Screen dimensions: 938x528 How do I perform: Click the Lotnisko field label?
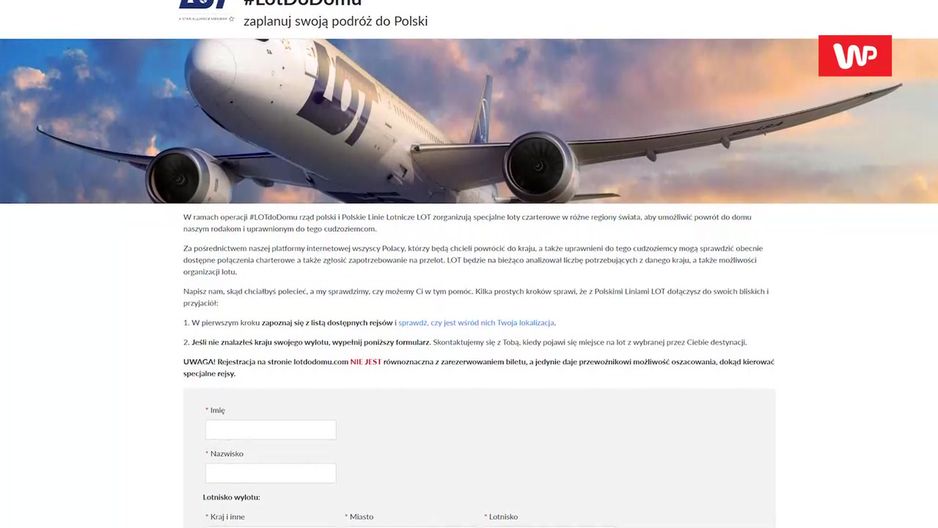(503, 517)
